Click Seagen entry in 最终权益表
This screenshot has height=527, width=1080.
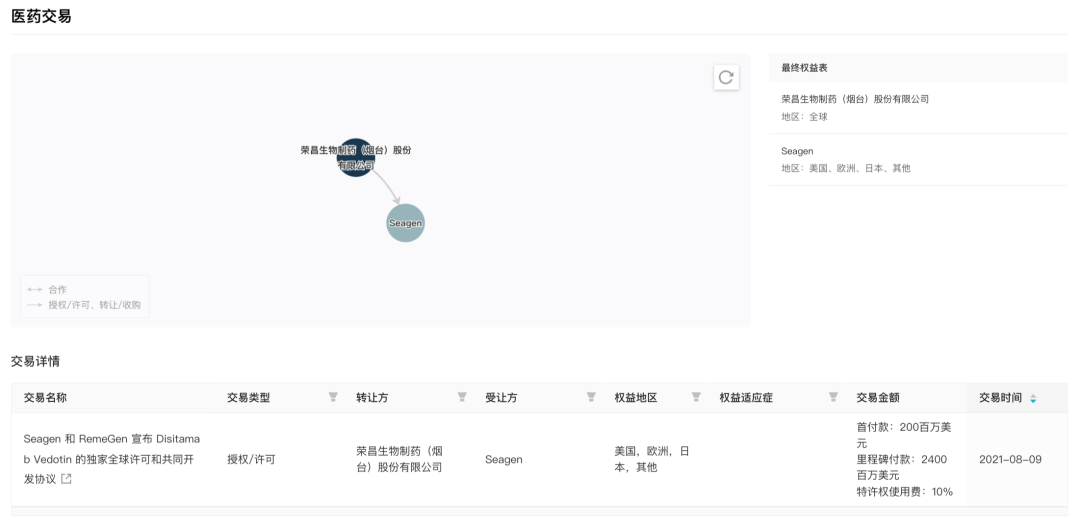pos(918,159)
